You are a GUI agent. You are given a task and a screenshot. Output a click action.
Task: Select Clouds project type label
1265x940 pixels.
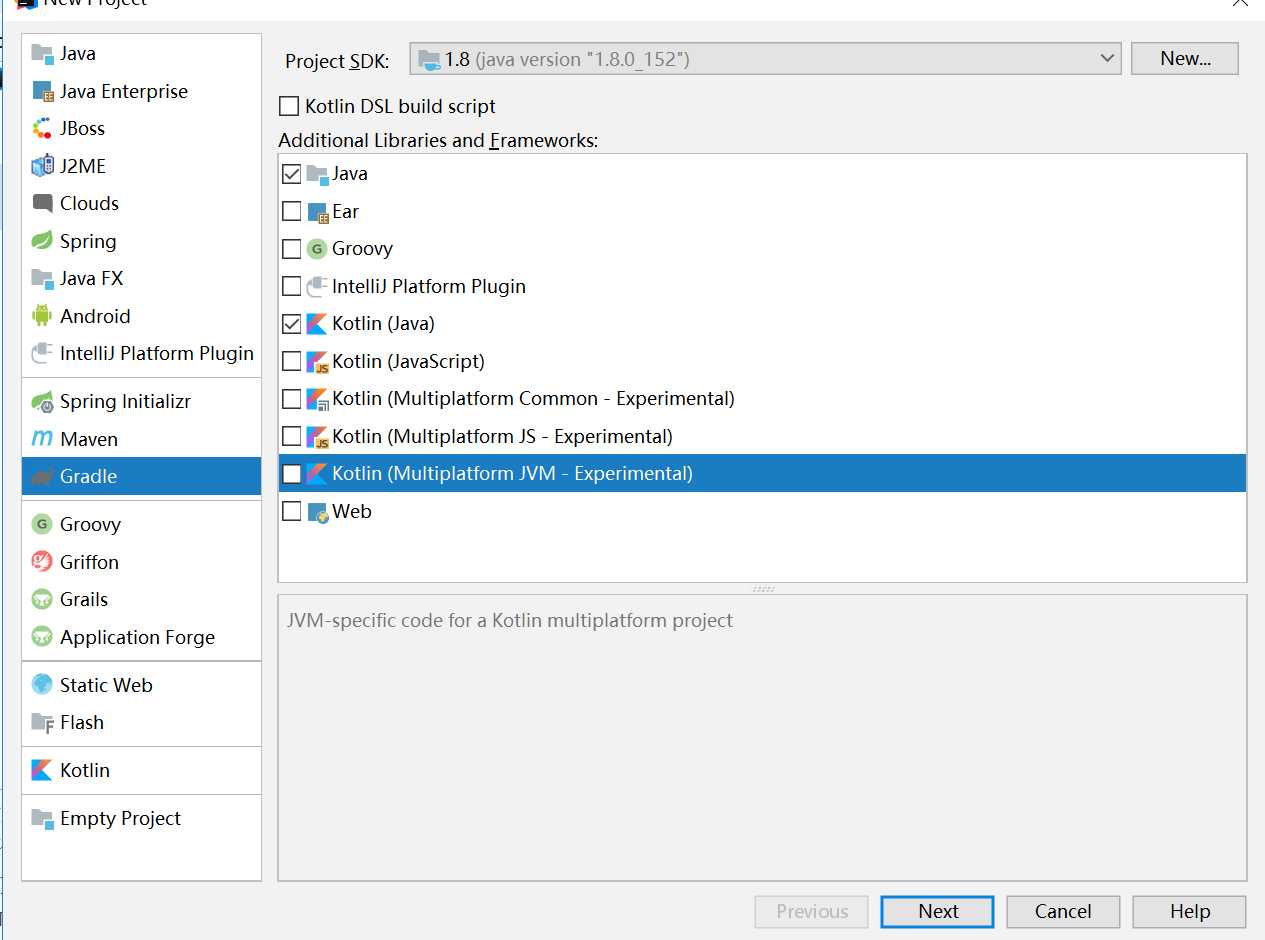(x=89, y=203)
